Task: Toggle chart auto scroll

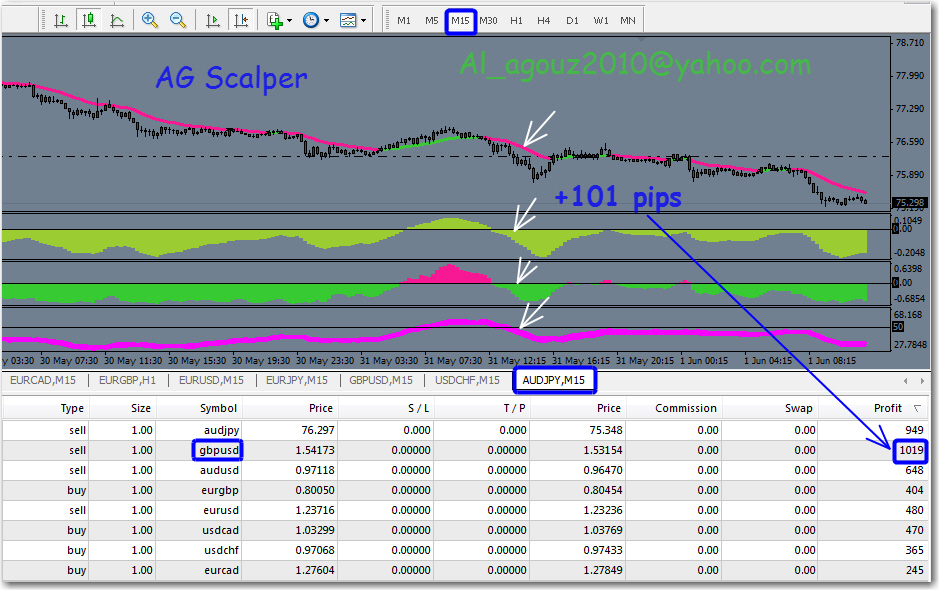Action: [x=212, y=20]
